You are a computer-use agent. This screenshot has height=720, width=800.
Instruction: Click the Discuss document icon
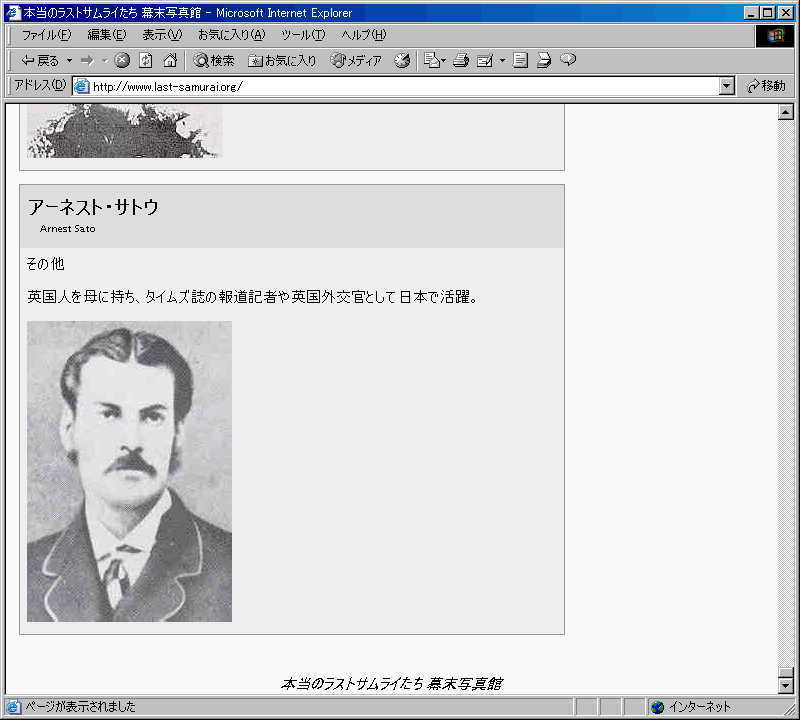click(520, 61)
